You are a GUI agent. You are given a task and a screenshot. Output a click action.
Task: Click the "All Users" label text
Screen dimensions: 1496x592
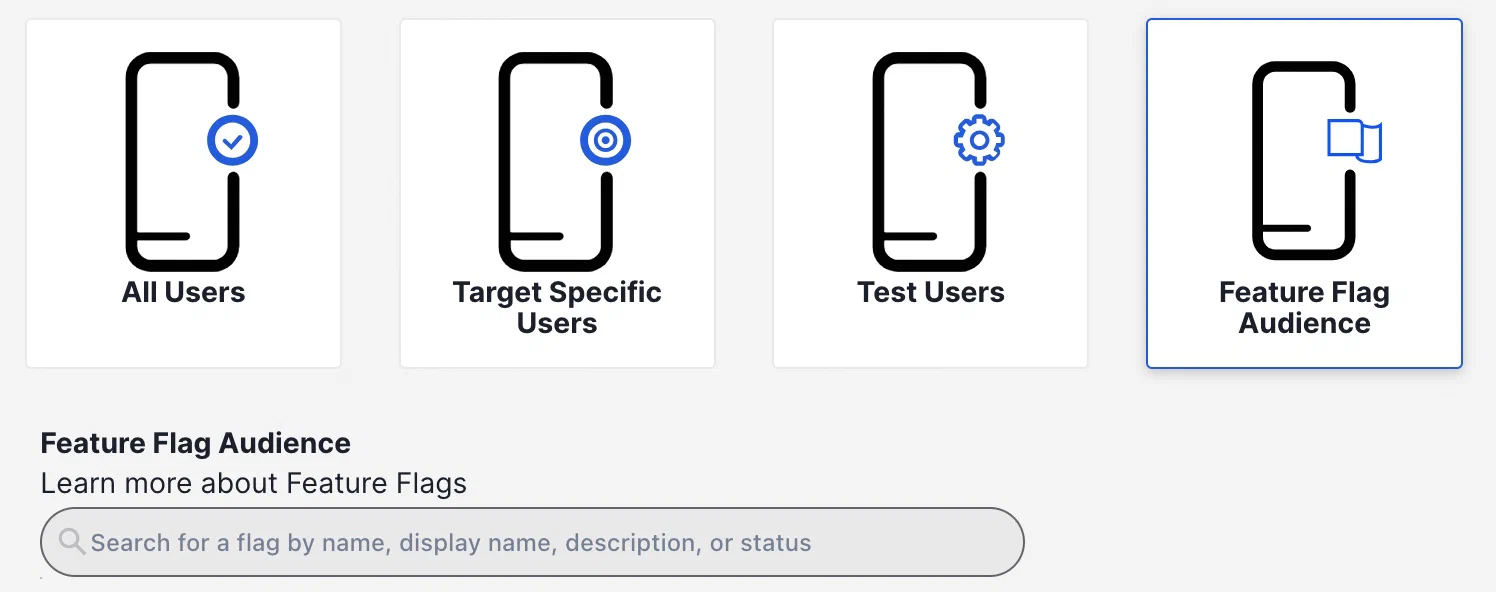183,292
